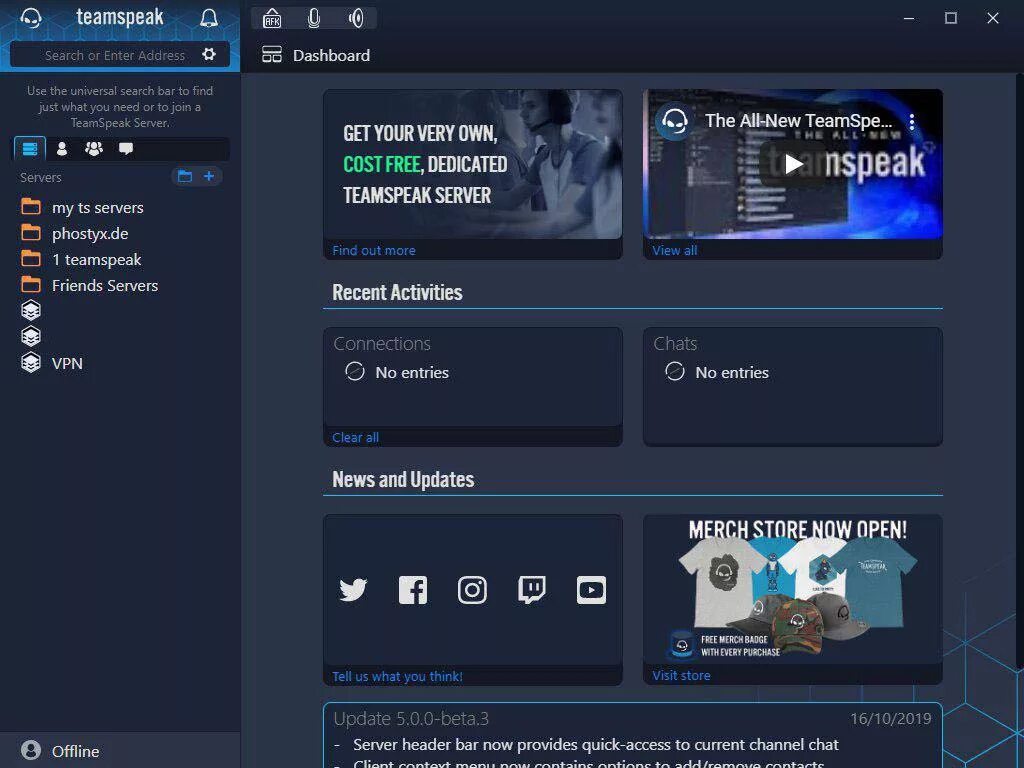Viewport: 1024px width, 768px height.
Task: Click the Offline status avatar icon
Action: pos(31,750)
